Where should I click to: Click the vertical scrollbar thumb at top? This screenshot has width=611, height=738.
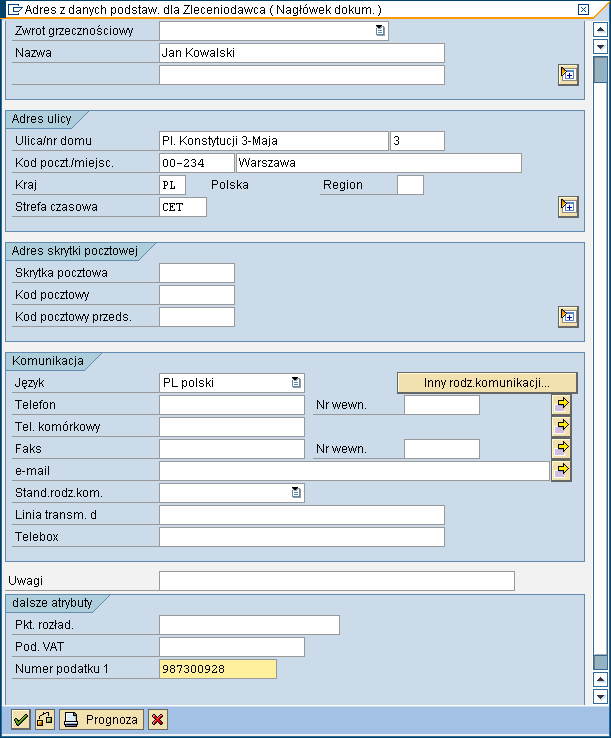click(600, 70)
